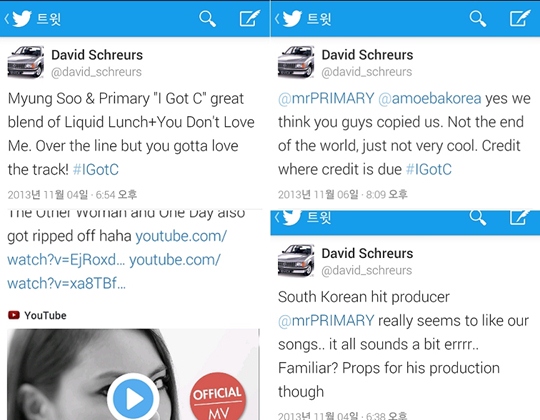The height and width of the screenshot is (420, 540).
Task: Tap search icon in top-right tweet header
Action: [478, 19]
